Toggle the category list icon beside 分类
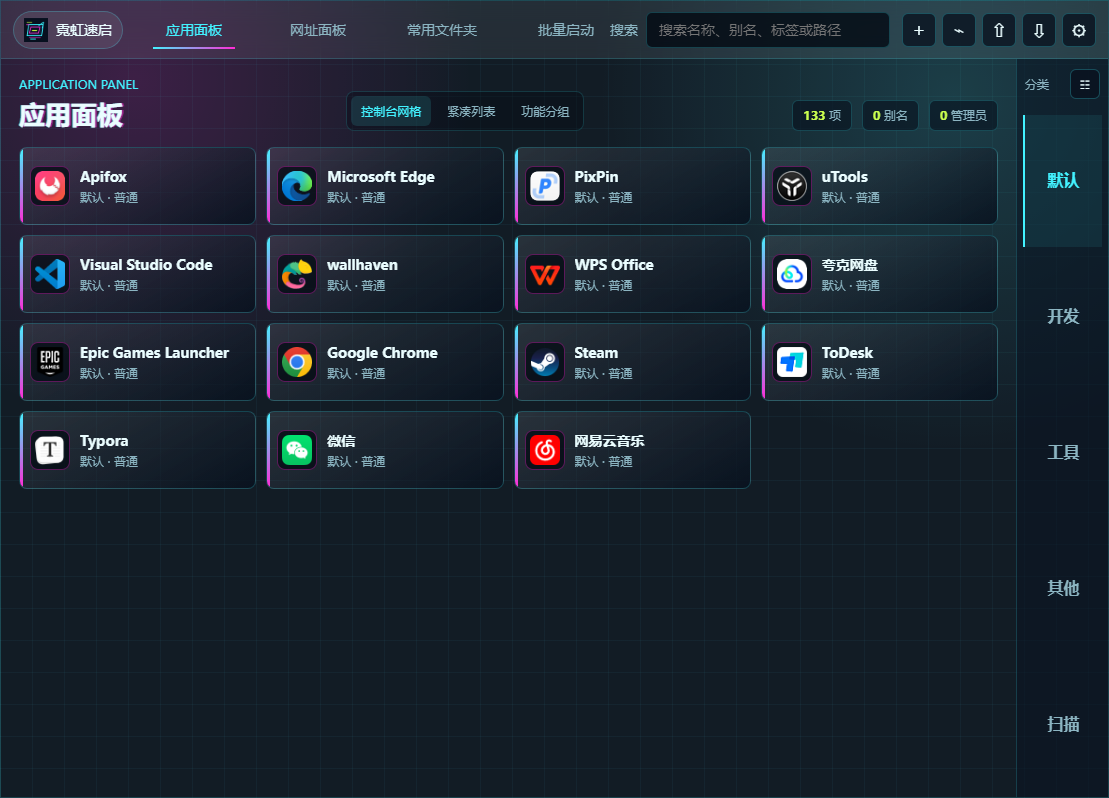Image resolution: width=1109 pixels, height=798 pixels. (1085, 84)
